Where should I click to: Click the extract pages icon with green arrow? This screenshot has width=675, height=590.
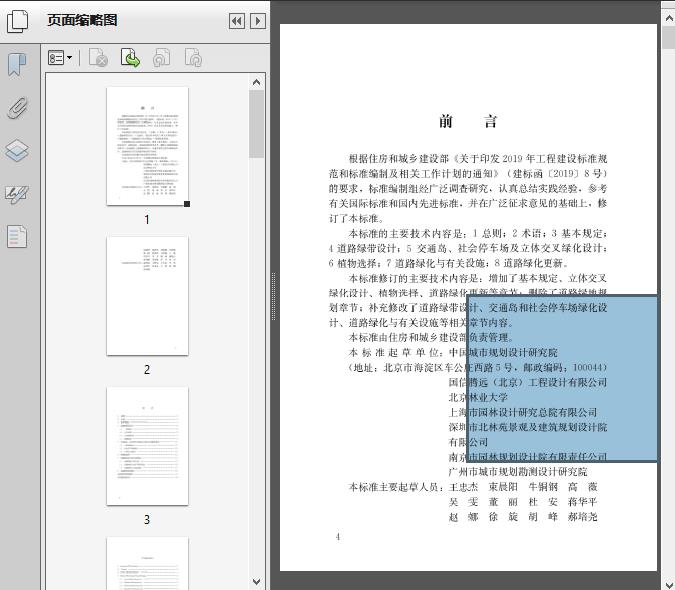coord(130,59)
